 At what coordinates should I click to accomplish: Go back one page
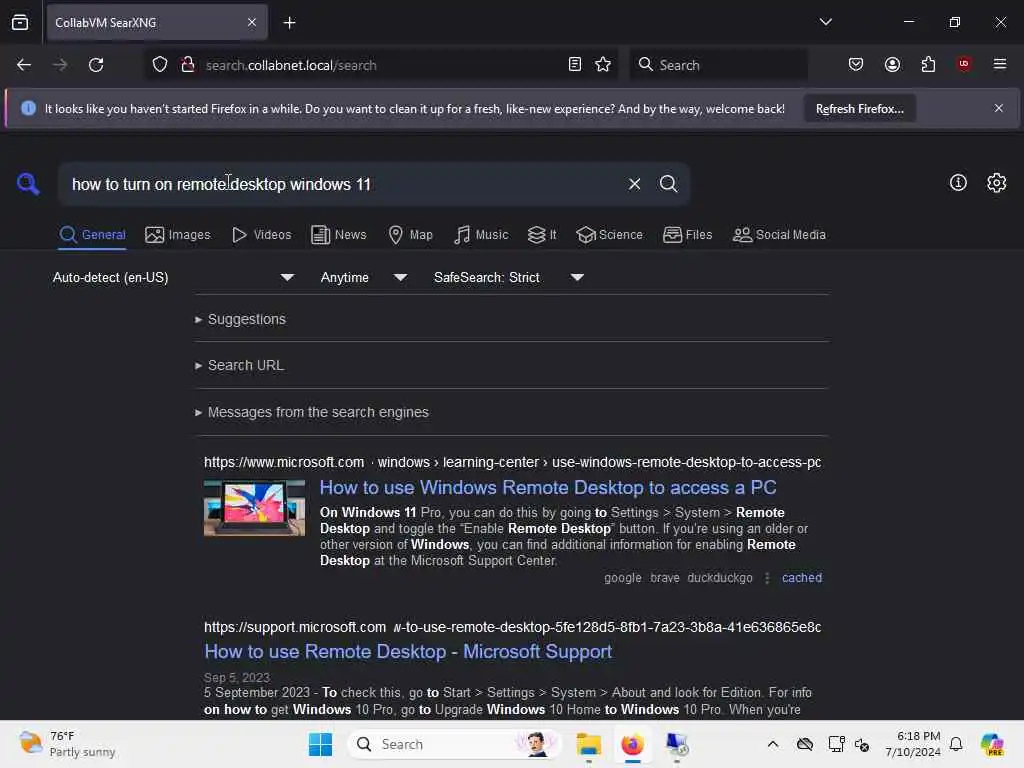(x=24, y=65)
